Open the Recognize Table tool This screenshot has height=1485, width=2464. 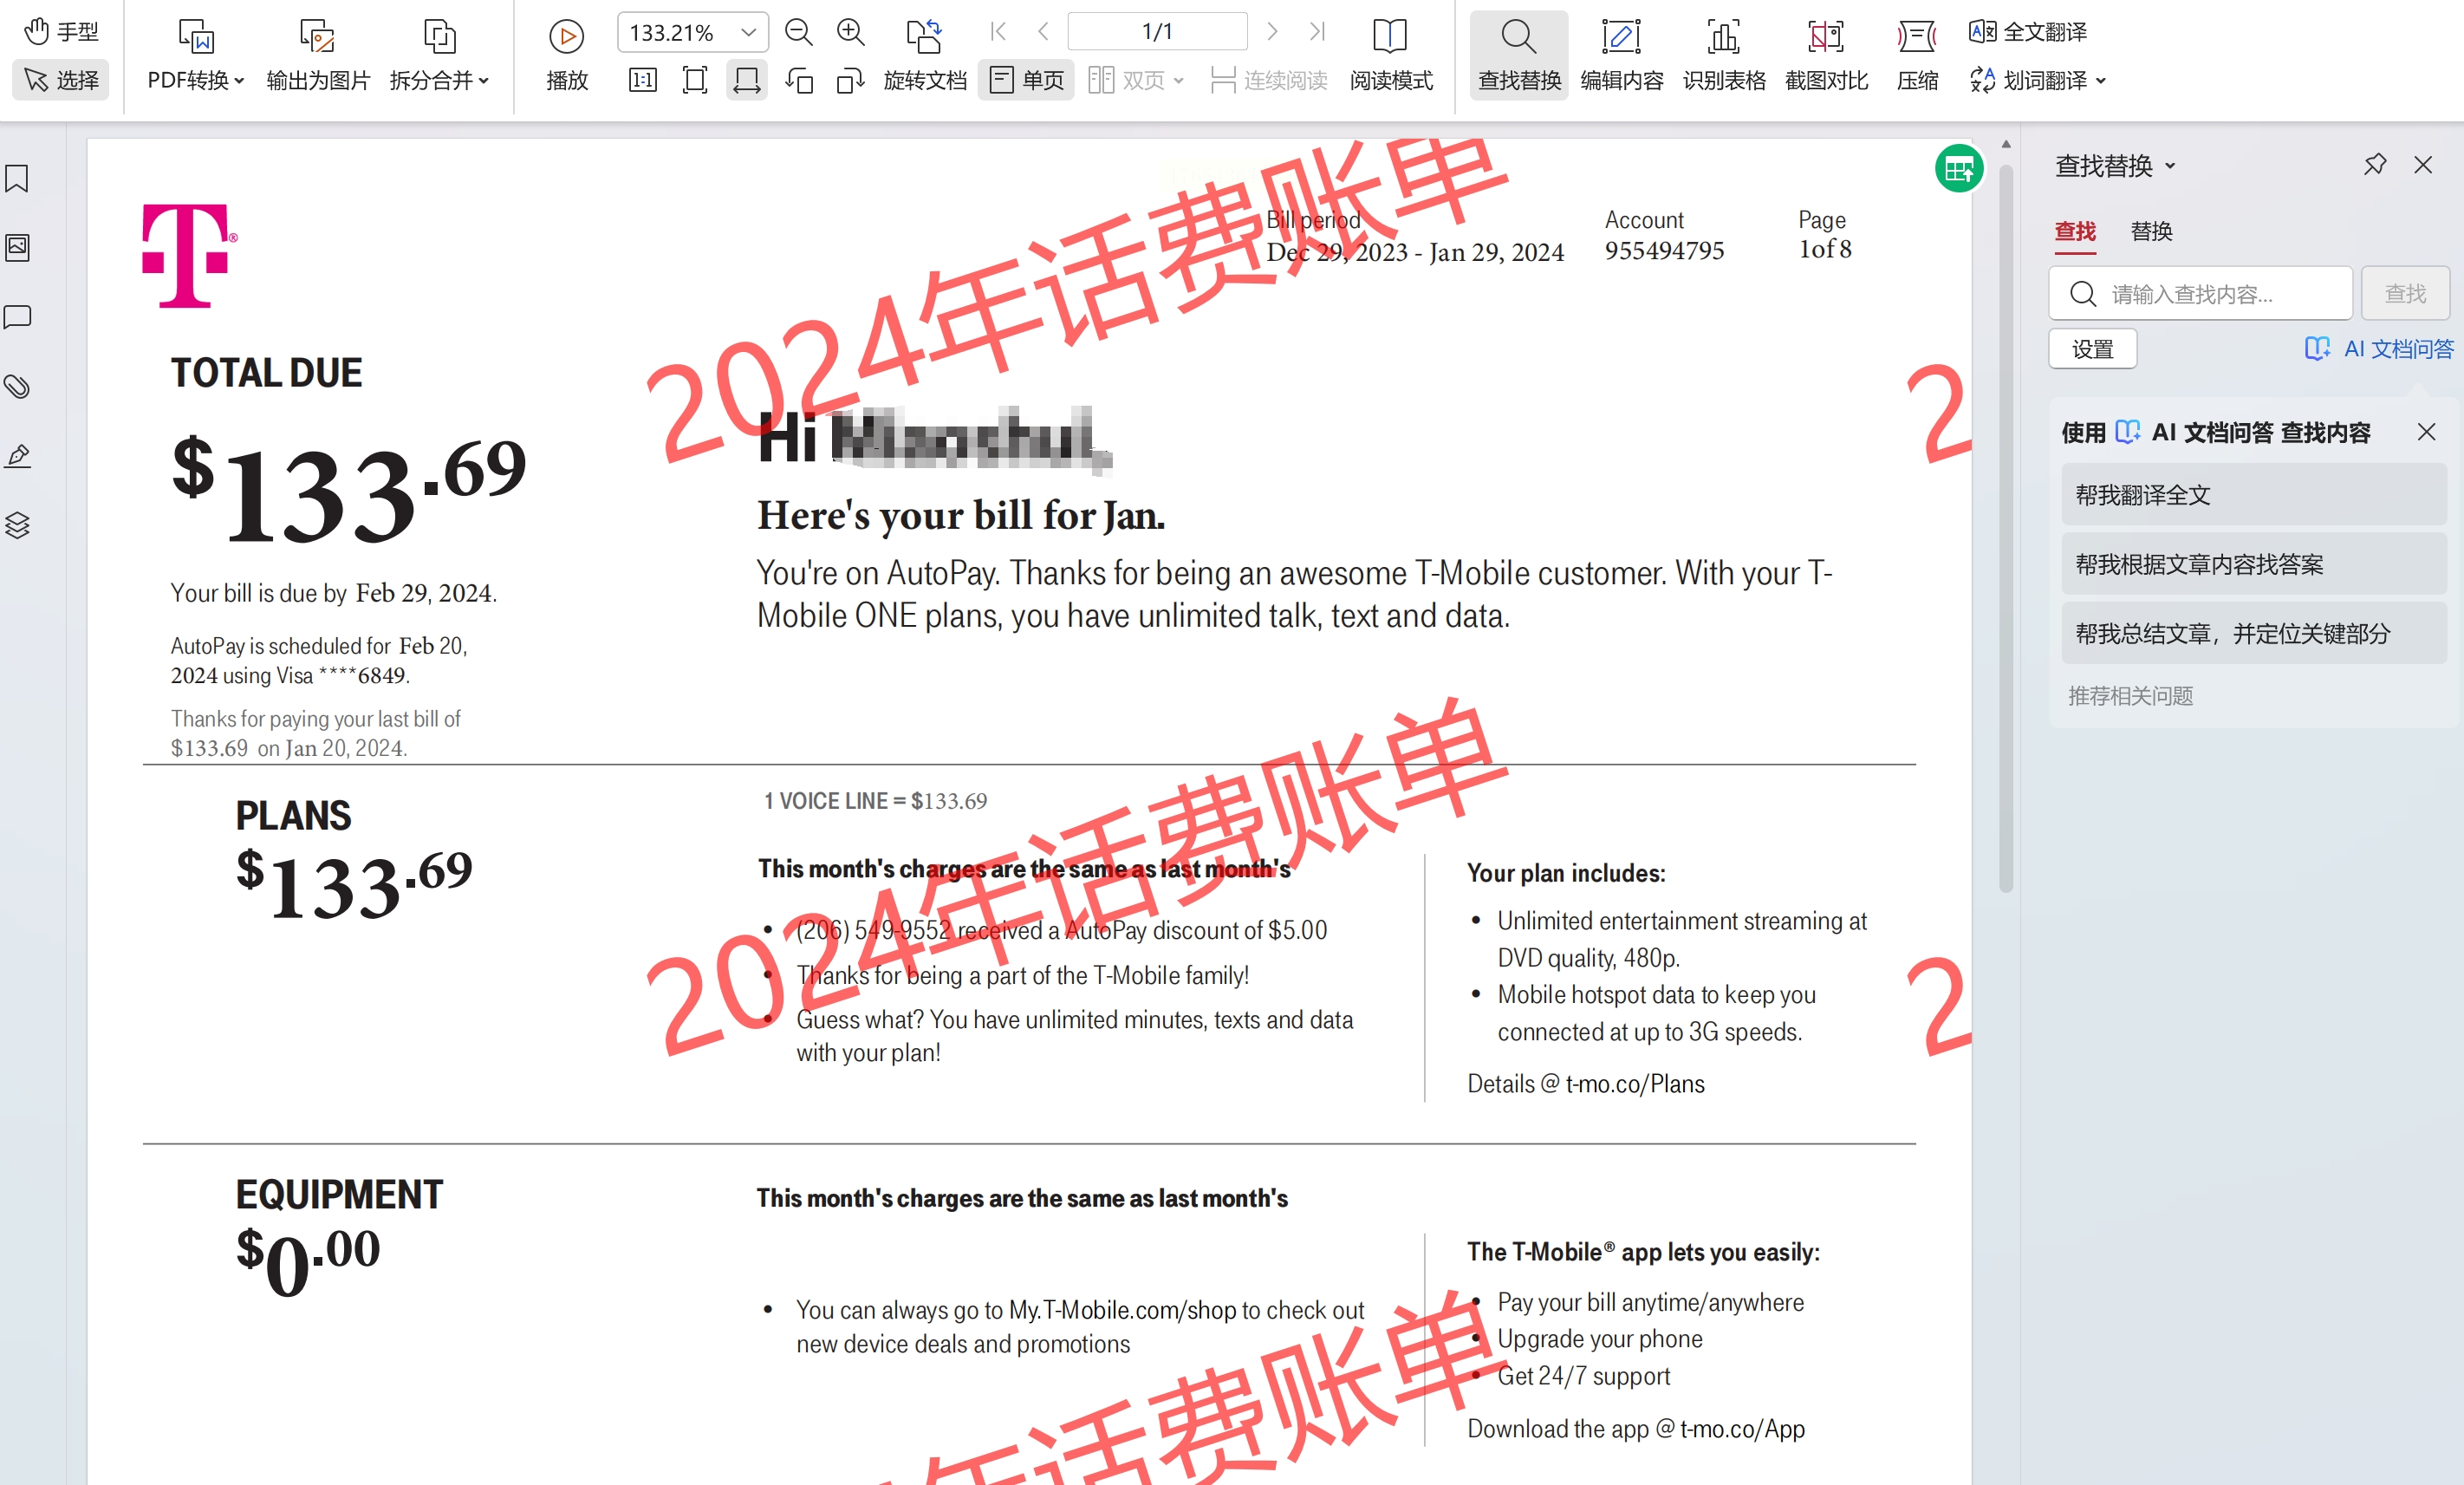[x=1723, y=54]
